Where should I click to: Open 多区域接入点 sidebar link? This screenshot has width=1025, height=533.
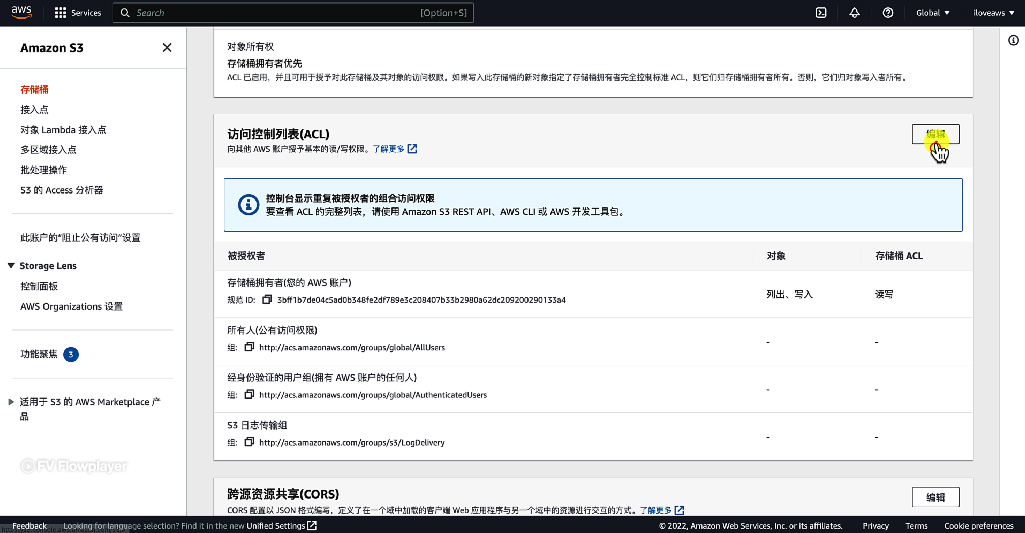(48, 150)
